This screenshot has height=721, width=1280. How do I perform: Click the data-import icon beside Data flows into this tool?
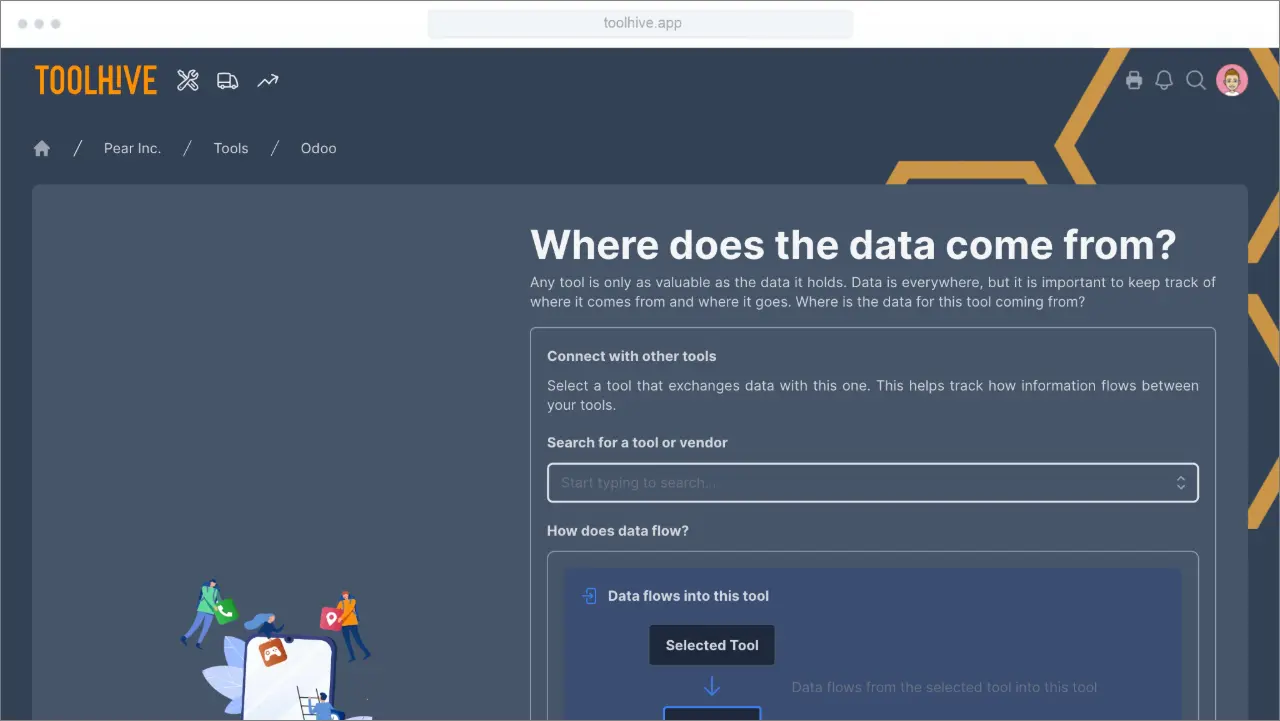click(x=588, y=595)
